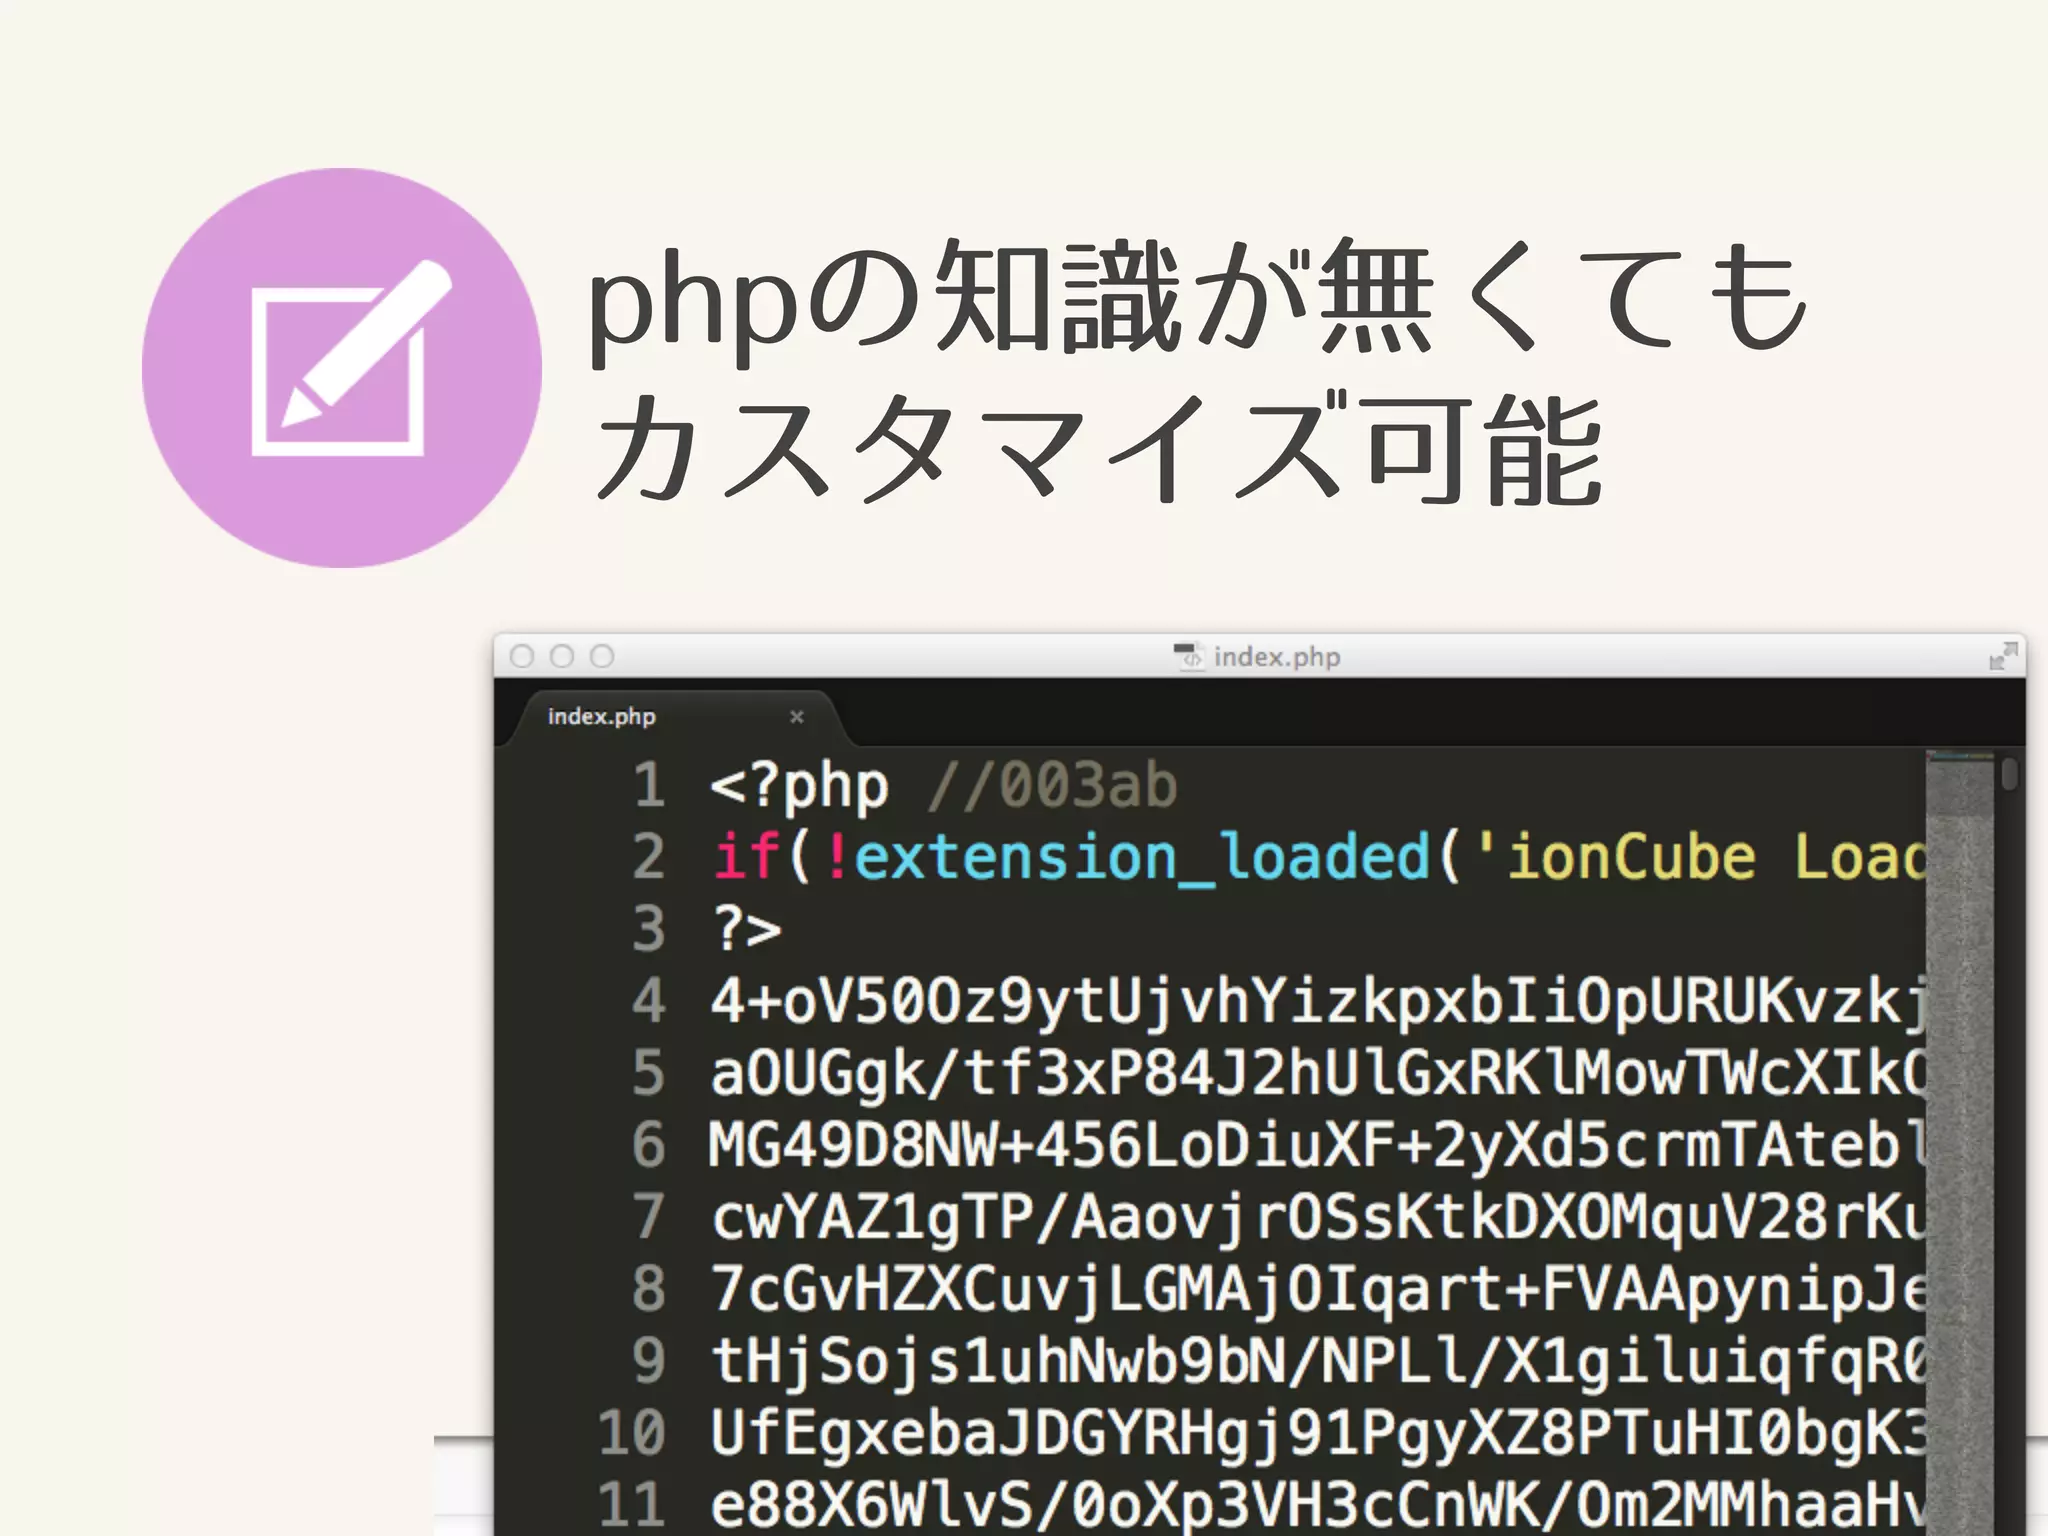Click line number 5 in gutter
This screenshot has height=1536, width=2048.
coord(650,1073)
